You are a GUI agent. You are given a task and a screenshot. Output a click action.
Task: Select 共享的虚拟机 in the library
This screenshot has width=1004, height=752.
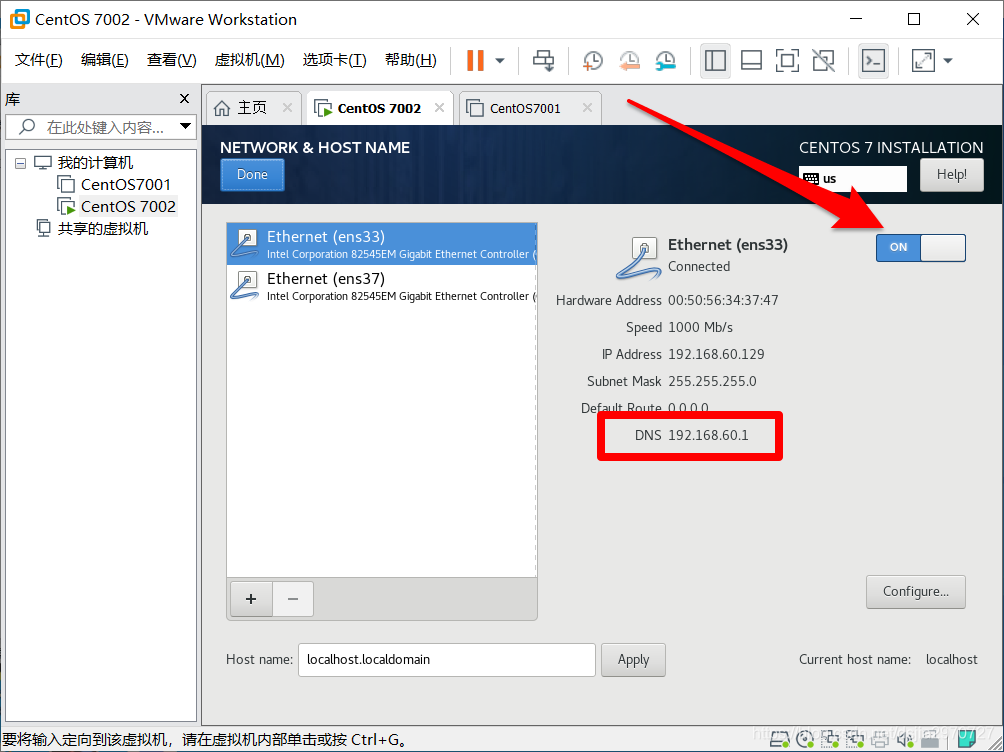102,229
